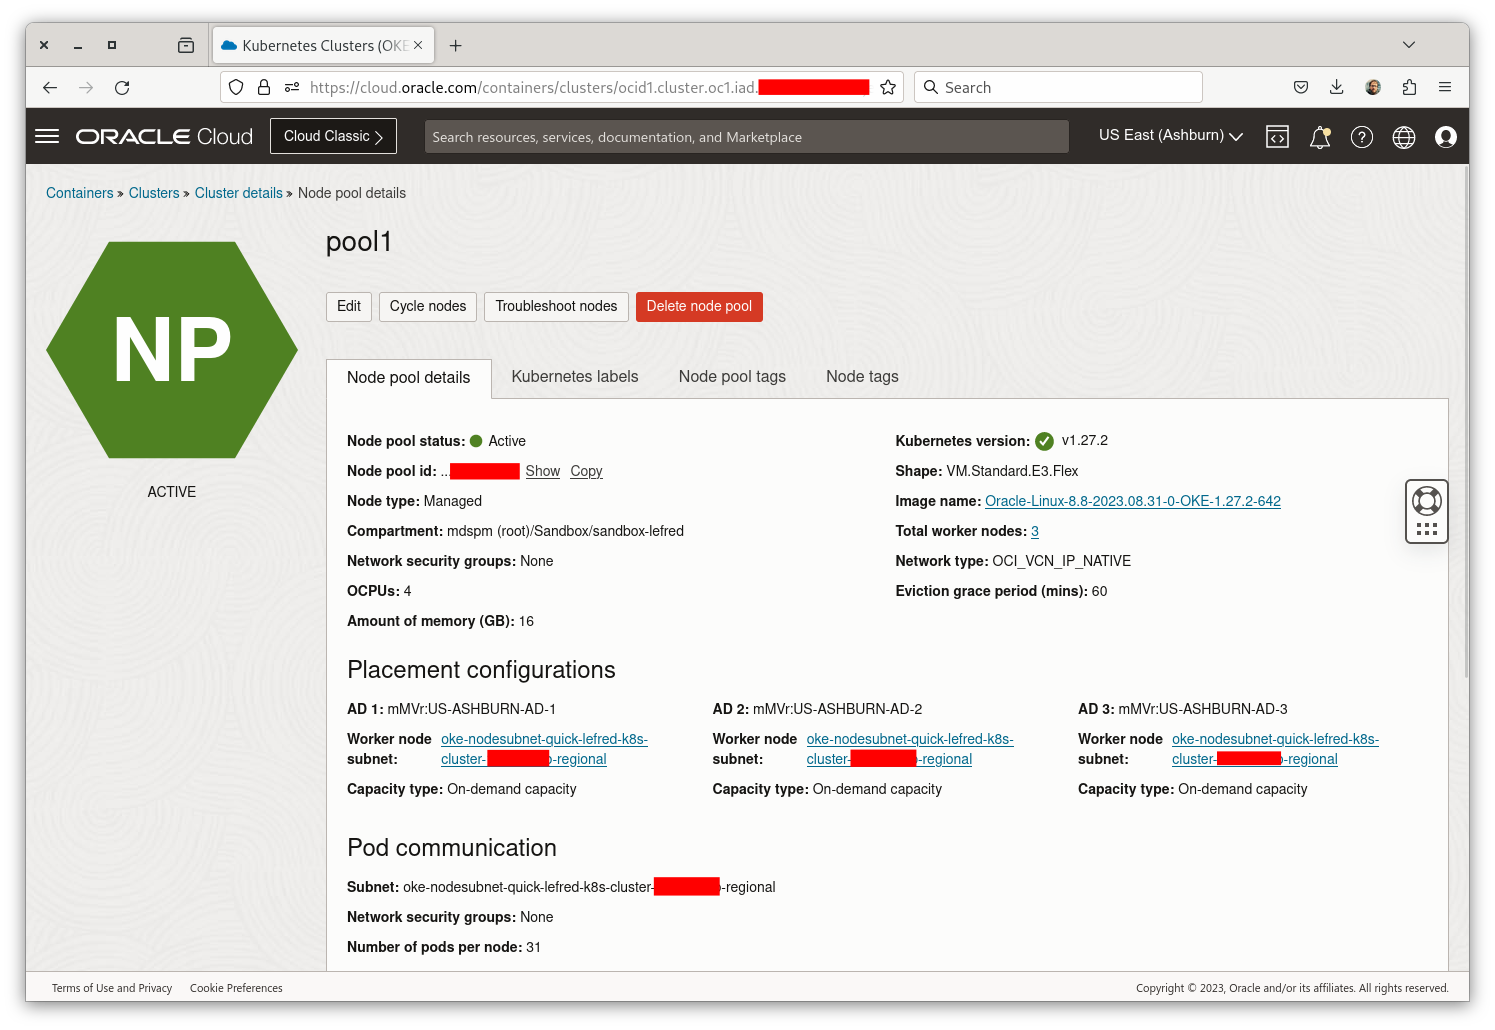Open the Oracle-Linux-8.8 image name link
The width and height of the screenshot is (1495, 1030).
[x=1133, y=501]
